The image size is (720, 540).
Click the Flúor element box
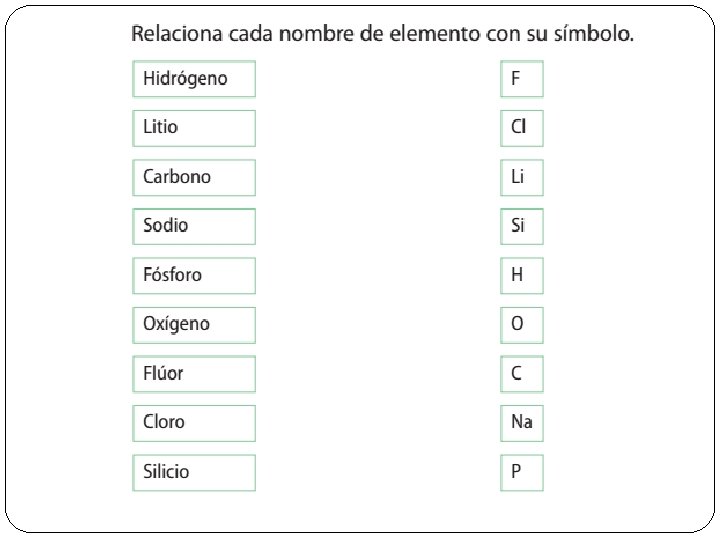point(194,374)
